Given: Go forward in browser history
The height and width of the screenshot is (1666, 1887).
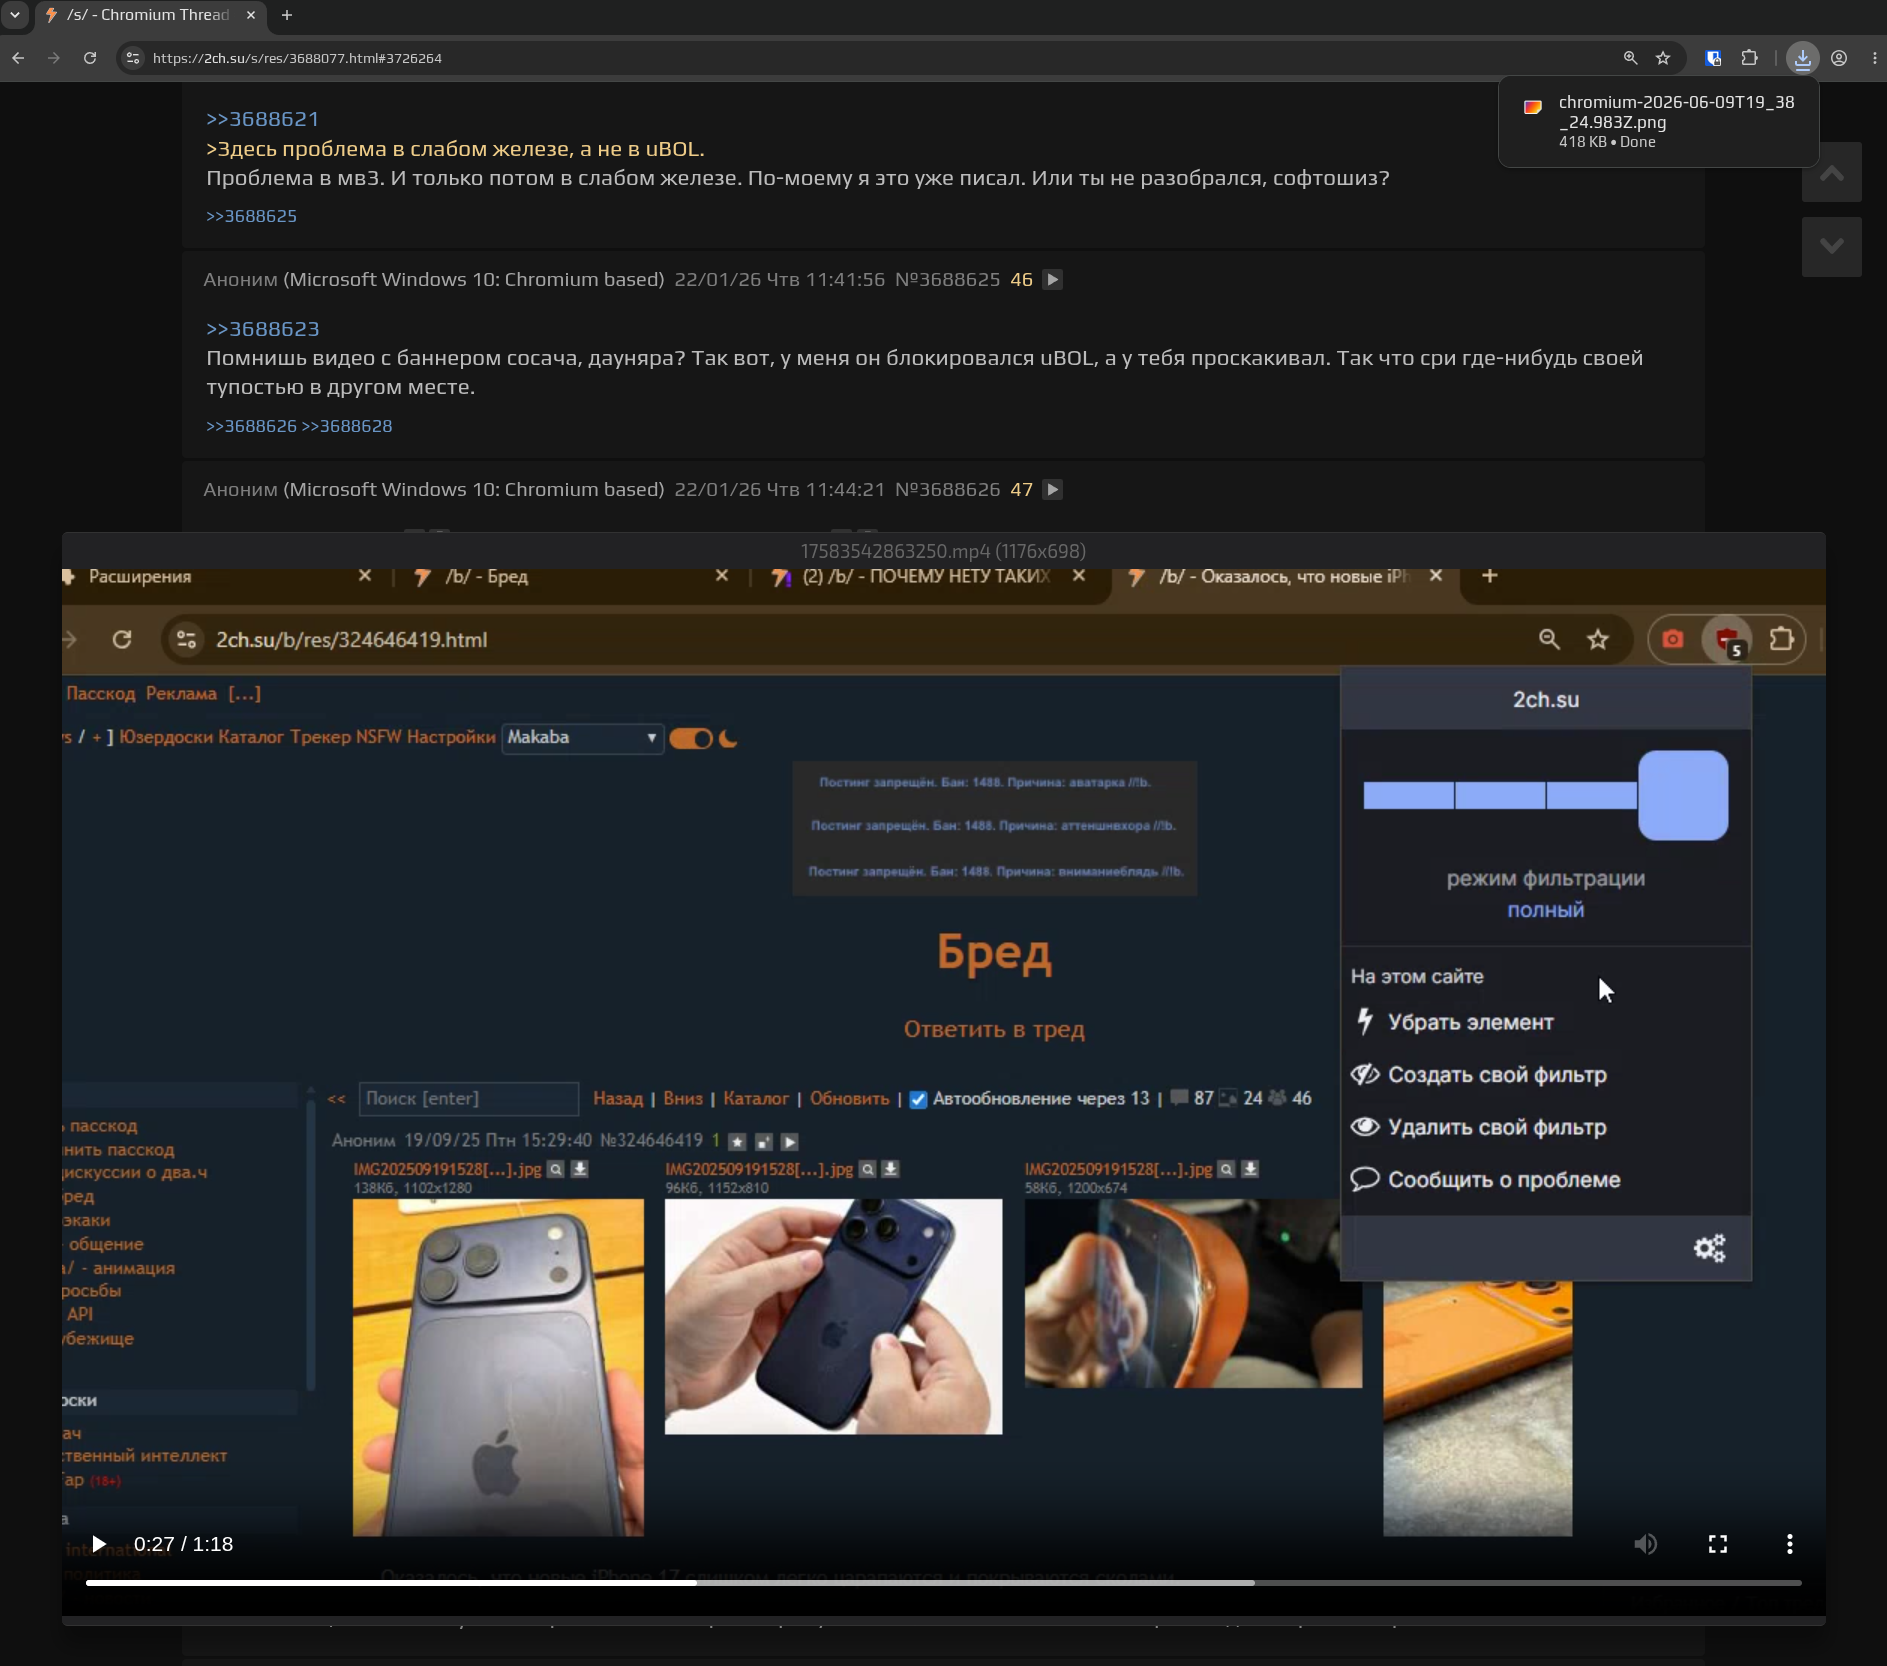Looking at the screenshot, I should point(54,58).
